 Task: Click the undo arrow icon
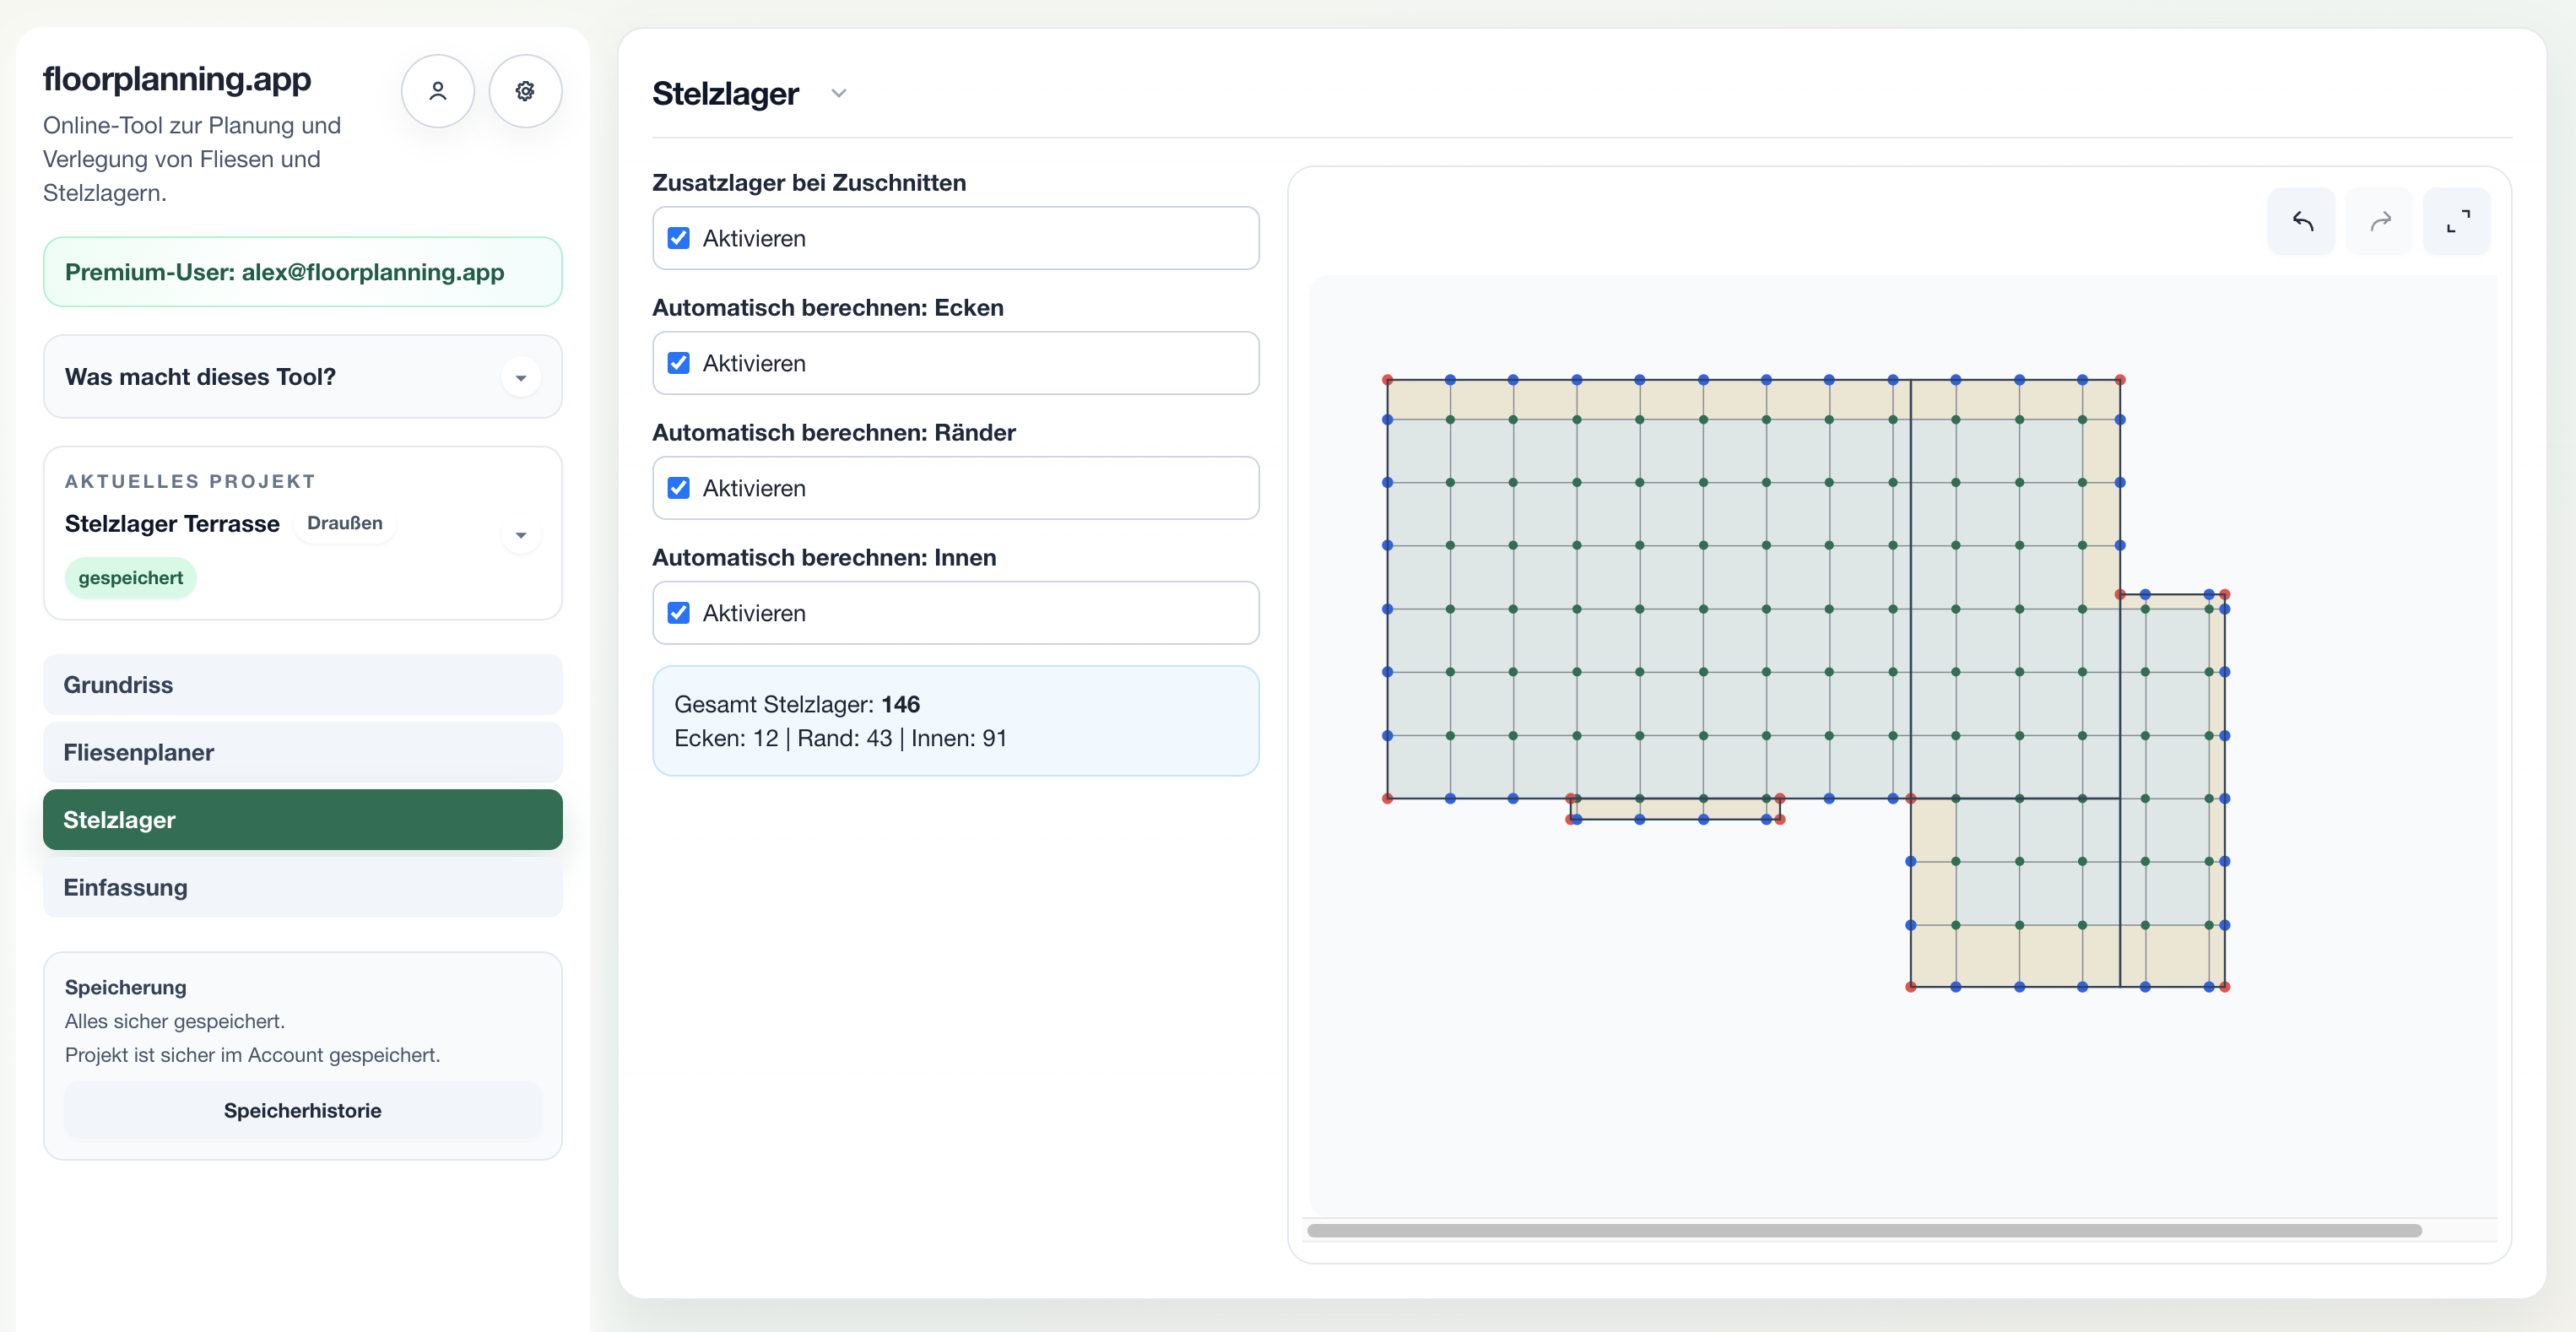(2302, 221)
